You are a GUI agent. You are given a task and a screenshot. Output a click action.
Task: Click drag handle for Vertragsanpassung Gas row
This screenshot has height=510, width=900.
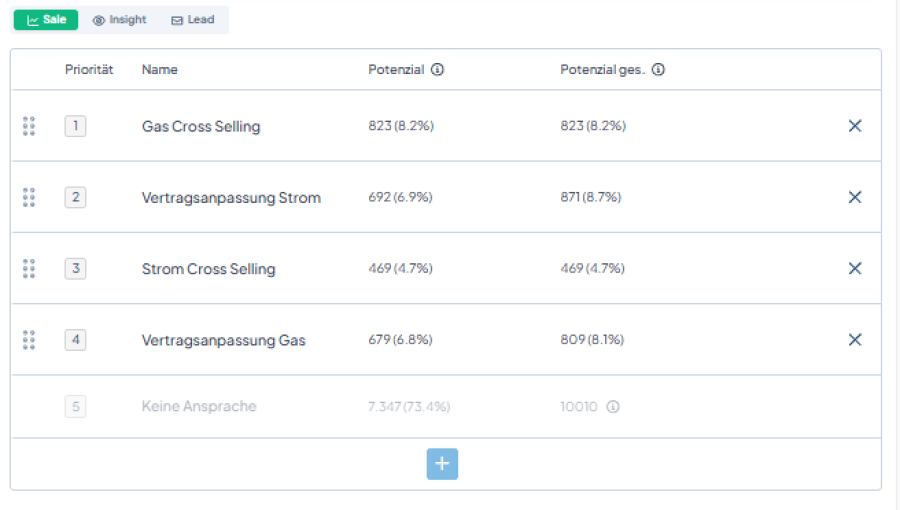[29, 340]
